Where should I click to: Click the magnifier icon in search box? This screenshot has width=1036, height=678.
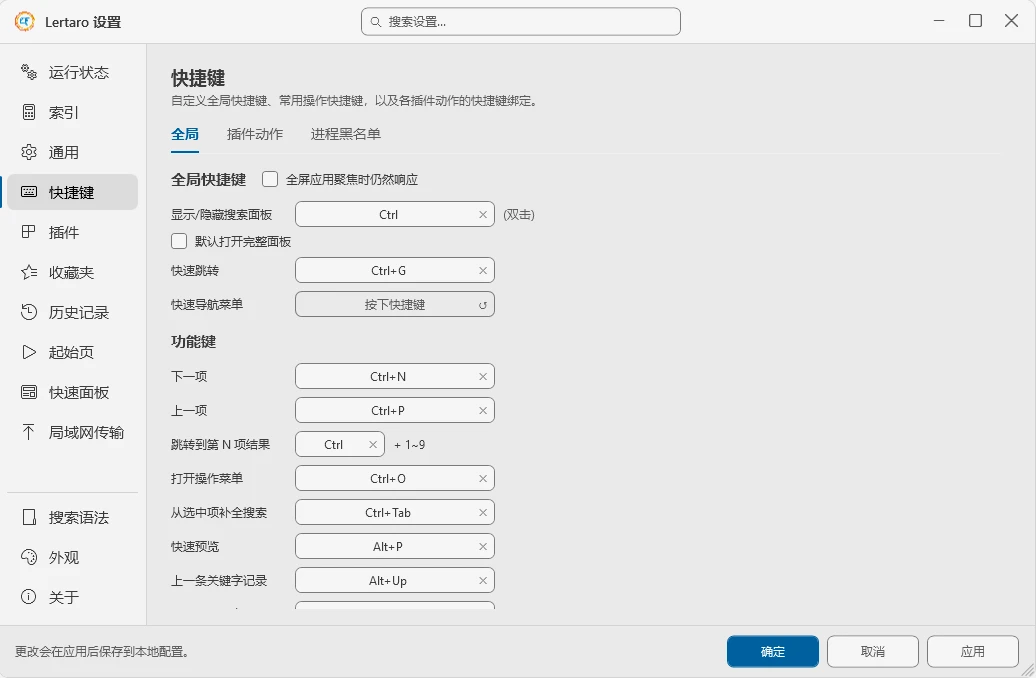pos(375,22)
